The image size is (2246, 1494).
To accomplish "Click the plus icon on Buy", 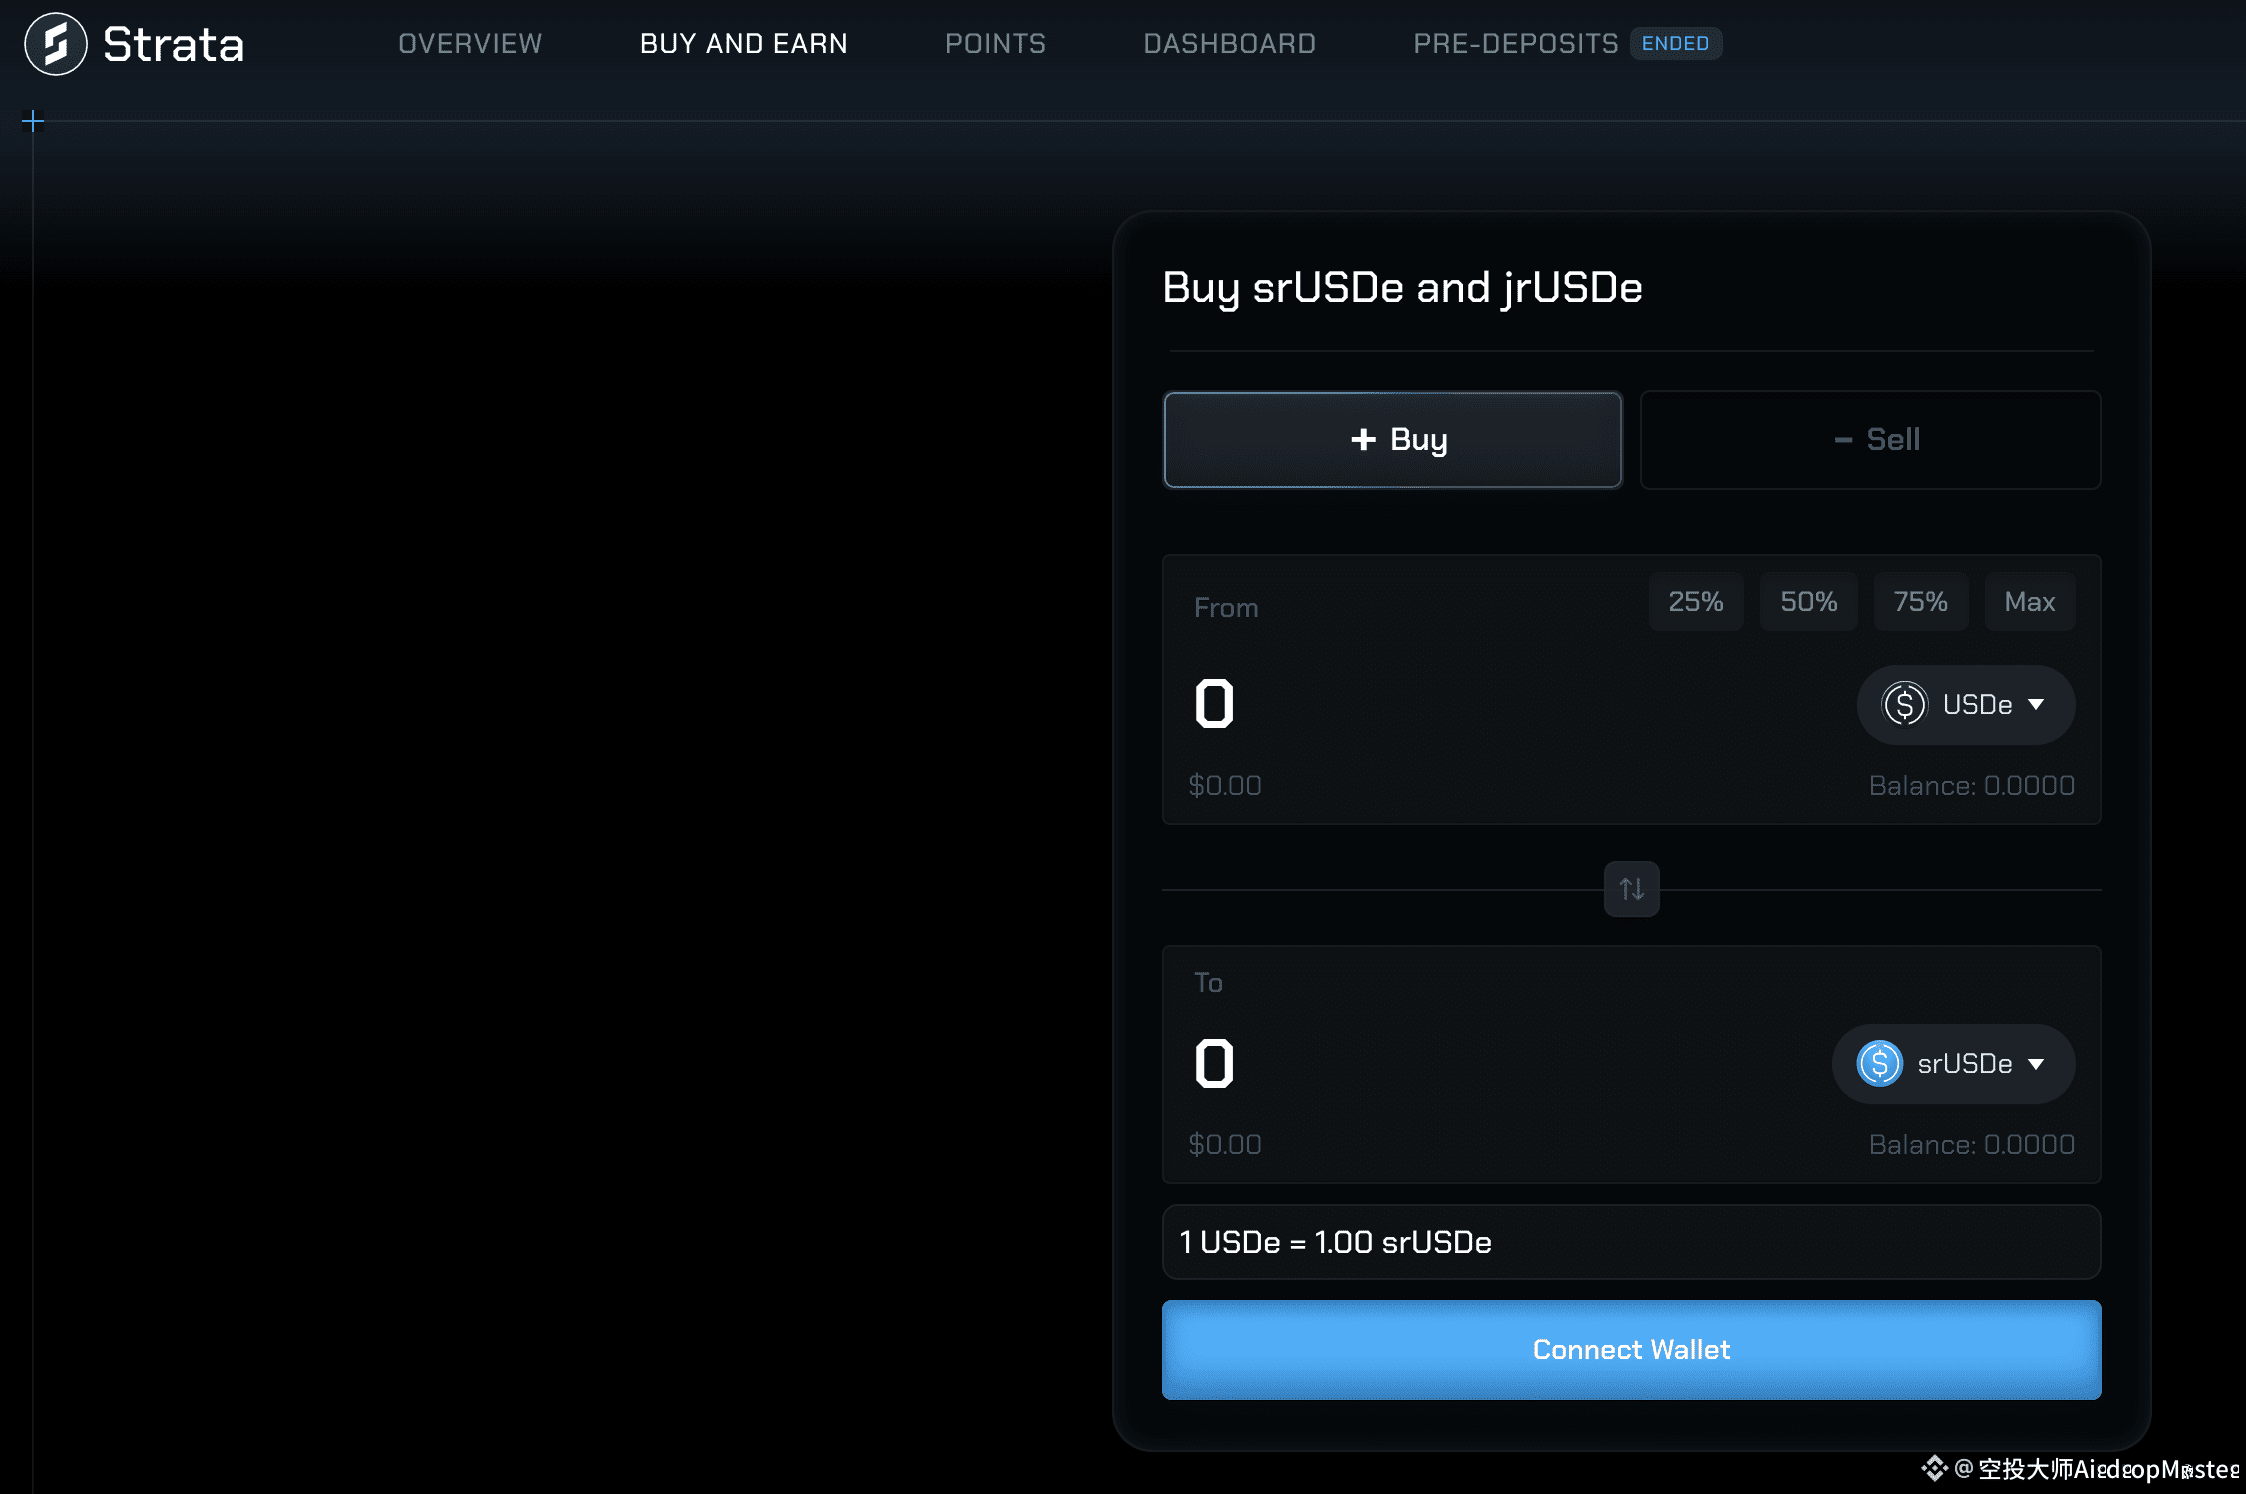I will (1363, 439).
